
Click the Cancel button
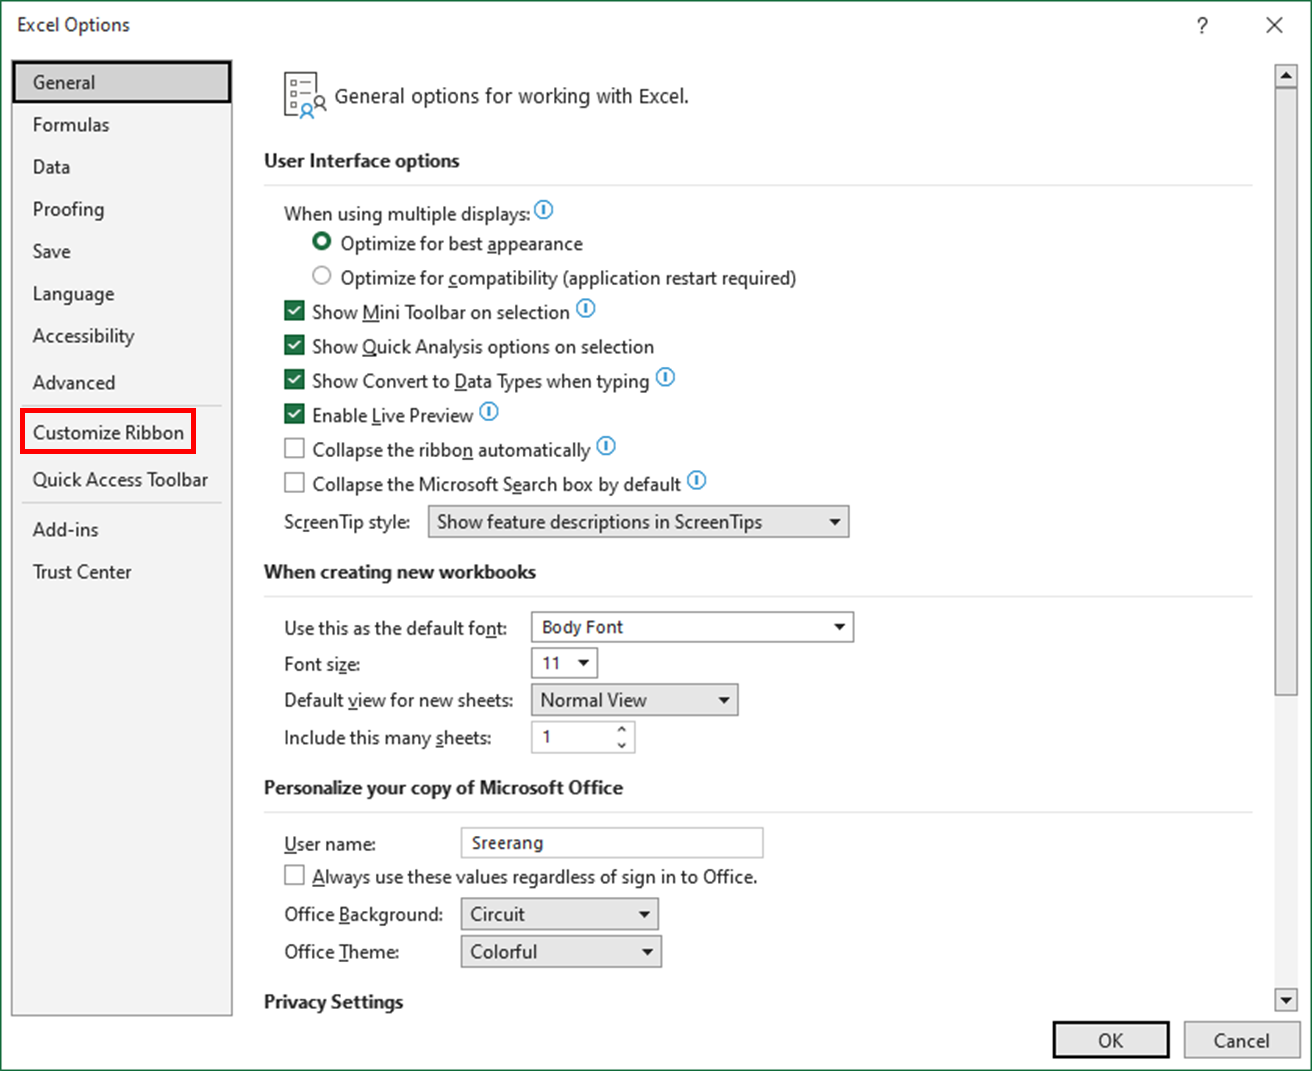(1241, 1040)
